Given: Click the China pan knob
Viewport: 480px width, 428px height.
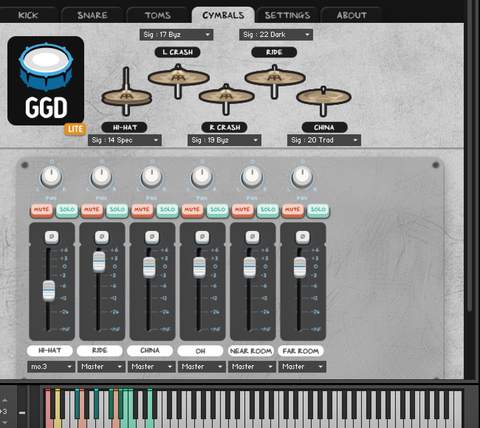Looking at the screenshot, I should [152, 177].
